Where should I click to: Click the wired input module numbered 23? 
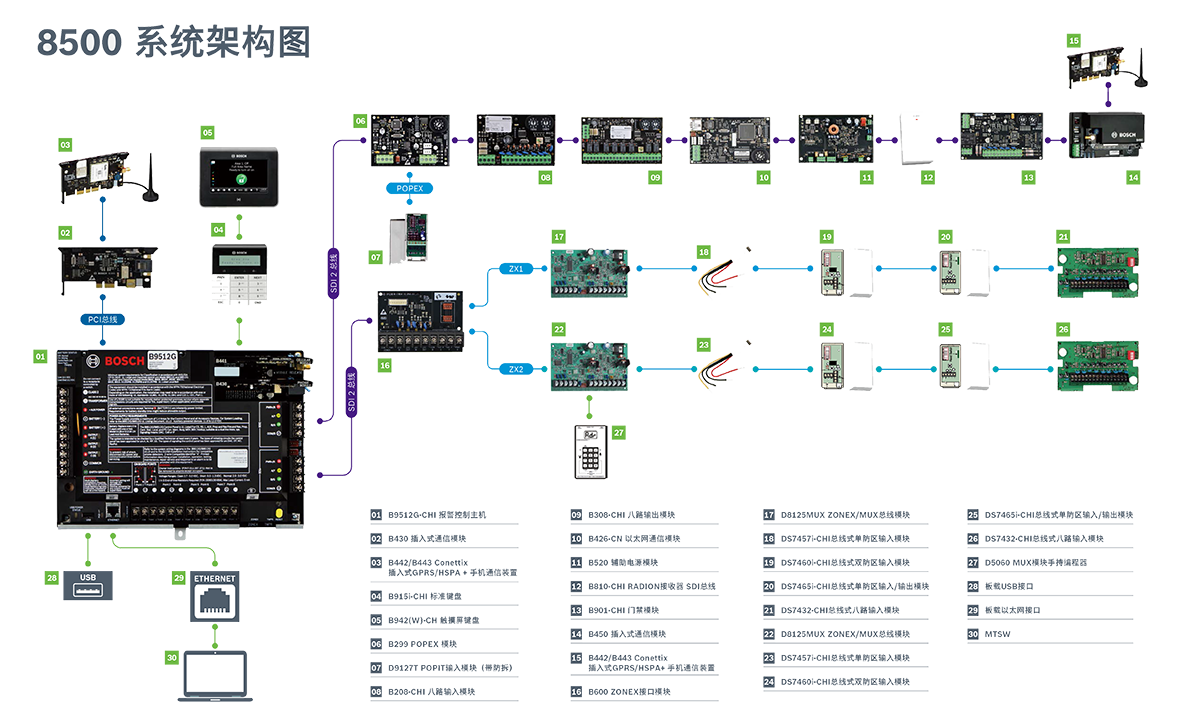tap(722, 365)
